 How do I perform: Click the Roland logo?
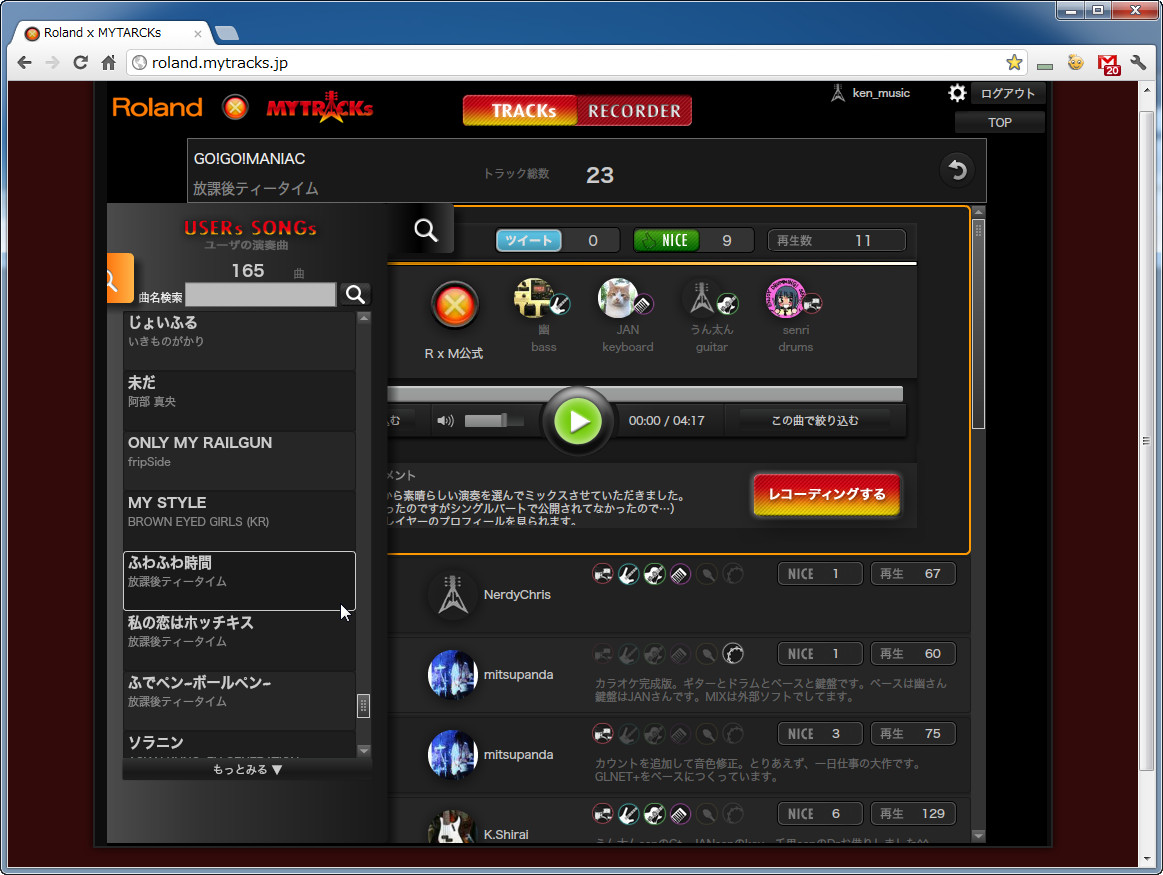(x=157, y=108)
